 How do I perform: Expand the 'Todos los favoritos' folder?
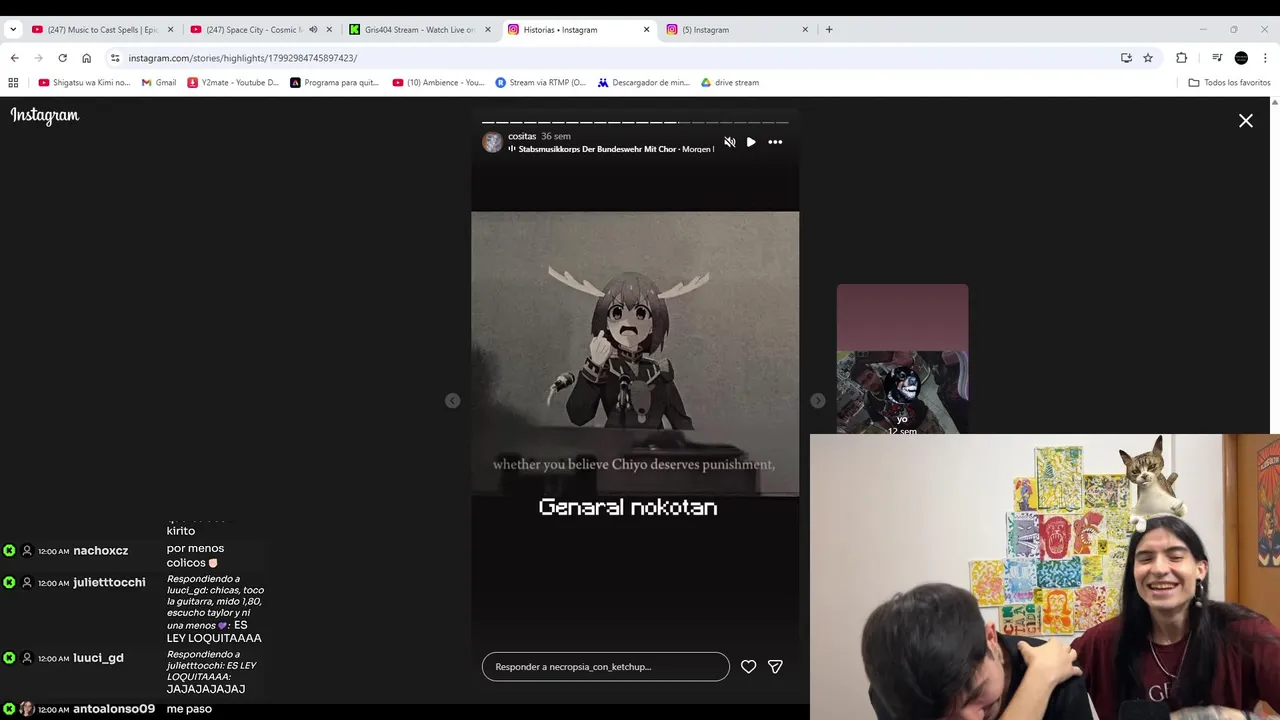click(x=1229, y=83)
